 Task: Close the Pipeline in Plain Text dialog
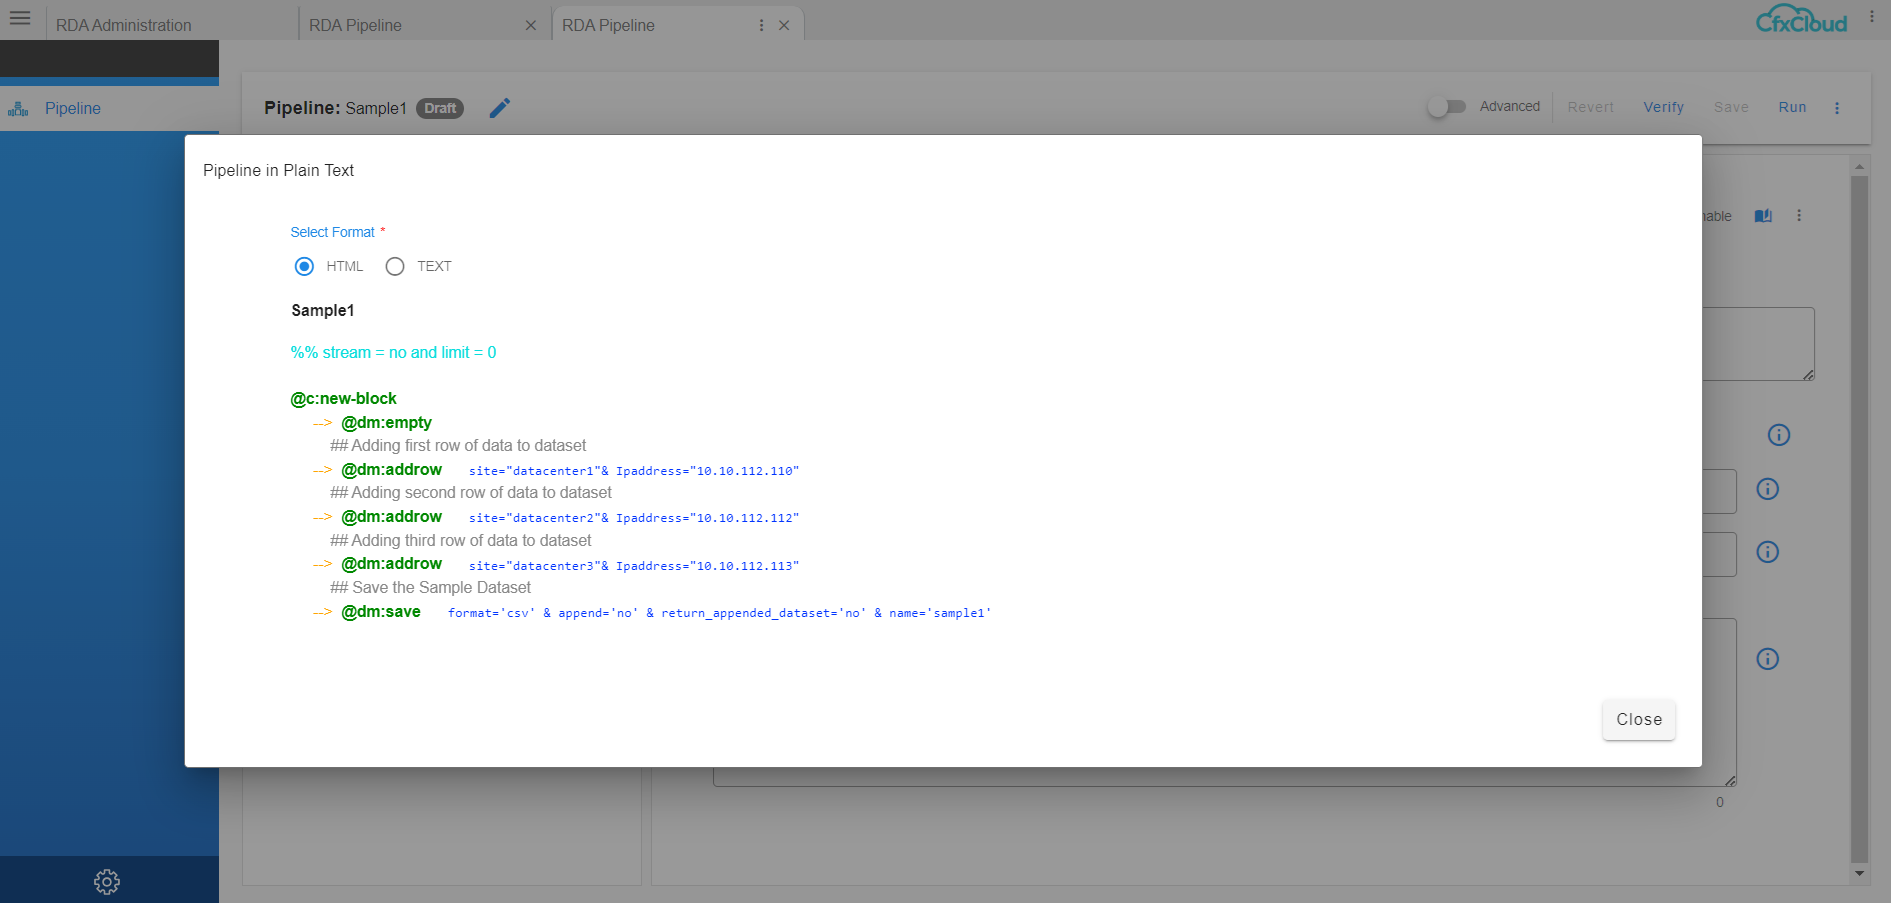(1638, 719)
